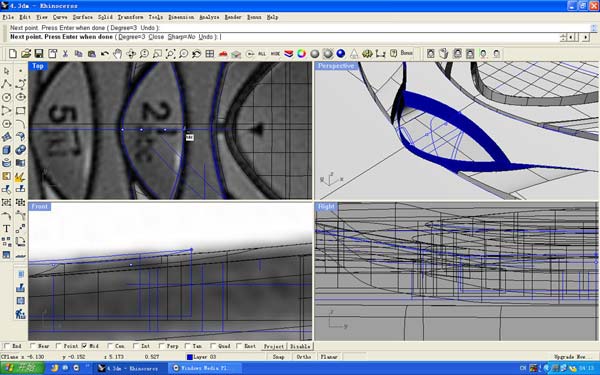Click the Ortho status bar button

pyautogui.click(x=304, y=357)
